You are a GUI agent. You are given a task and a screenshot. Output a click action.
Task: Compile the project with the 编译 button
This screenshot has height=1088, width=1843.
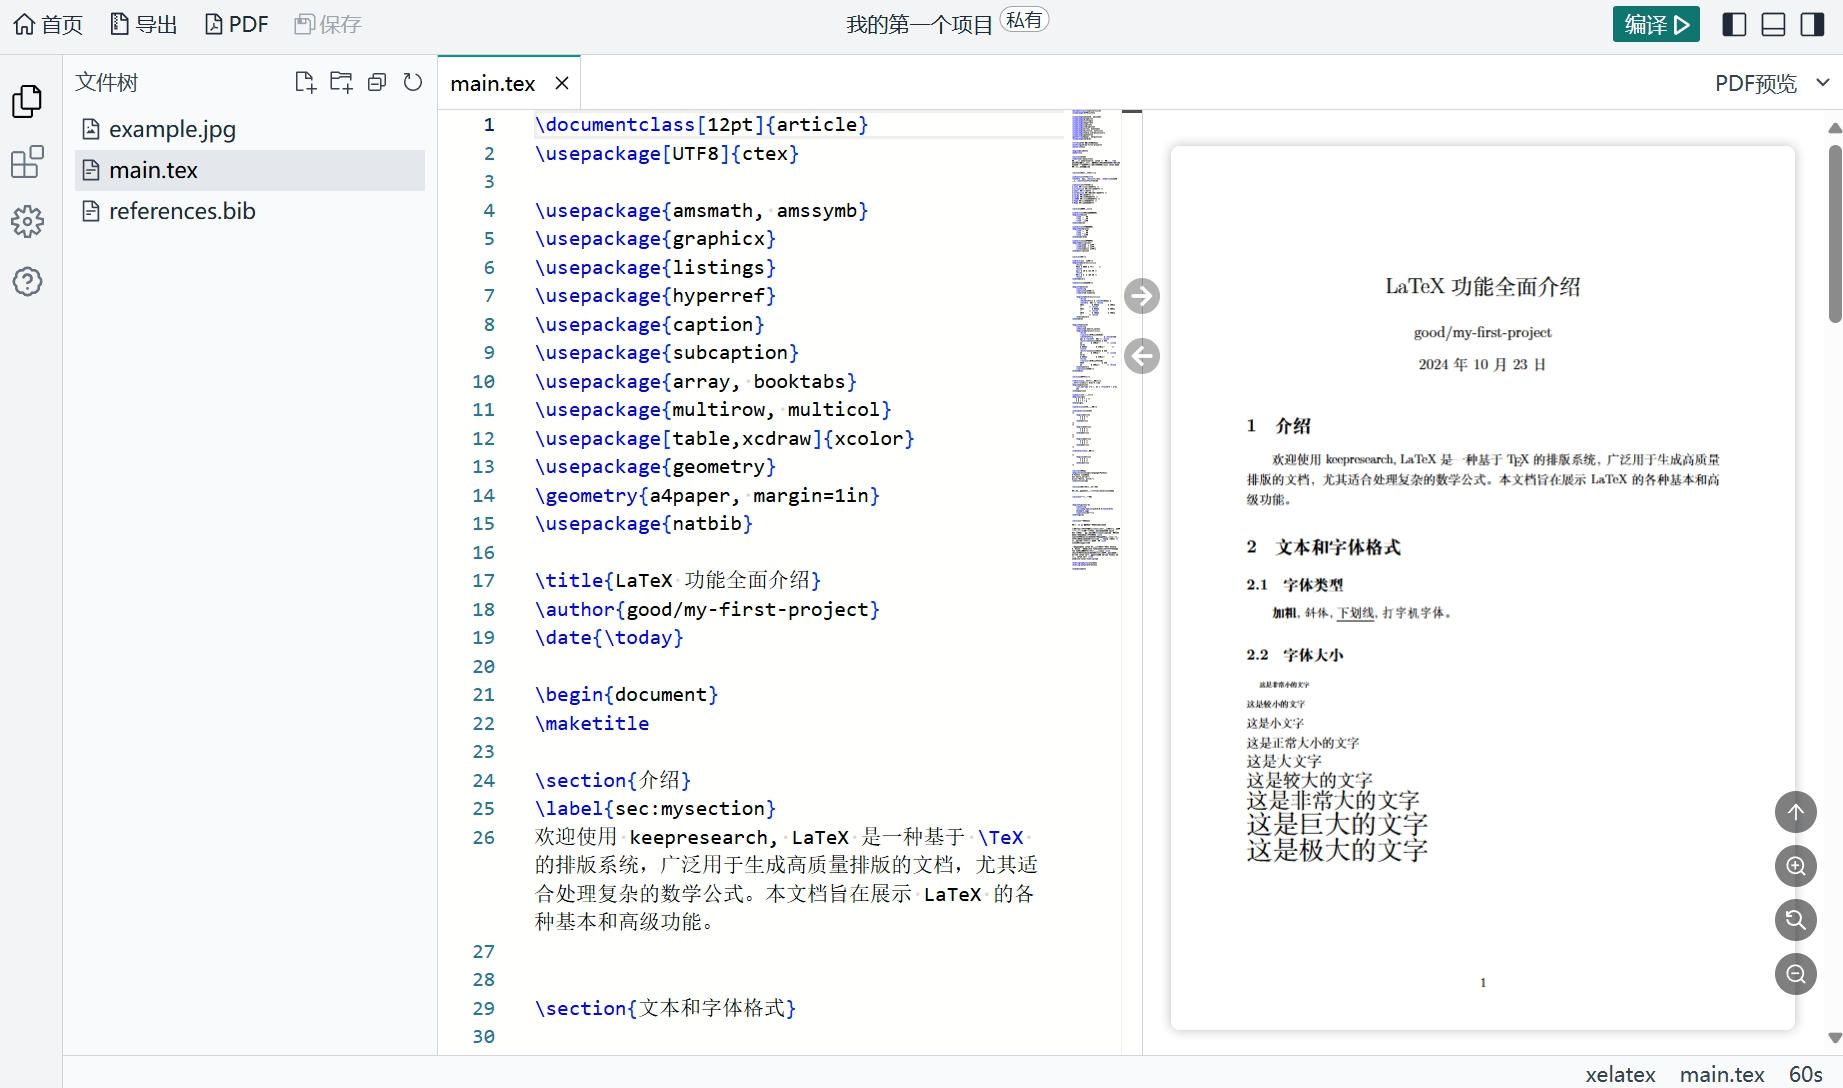tap(1656, 23)
